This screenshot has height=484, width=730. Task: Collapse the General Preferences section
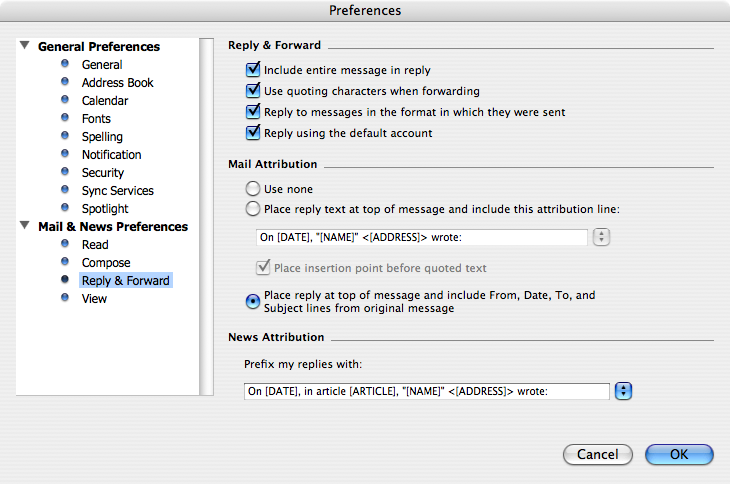[25, 45]
